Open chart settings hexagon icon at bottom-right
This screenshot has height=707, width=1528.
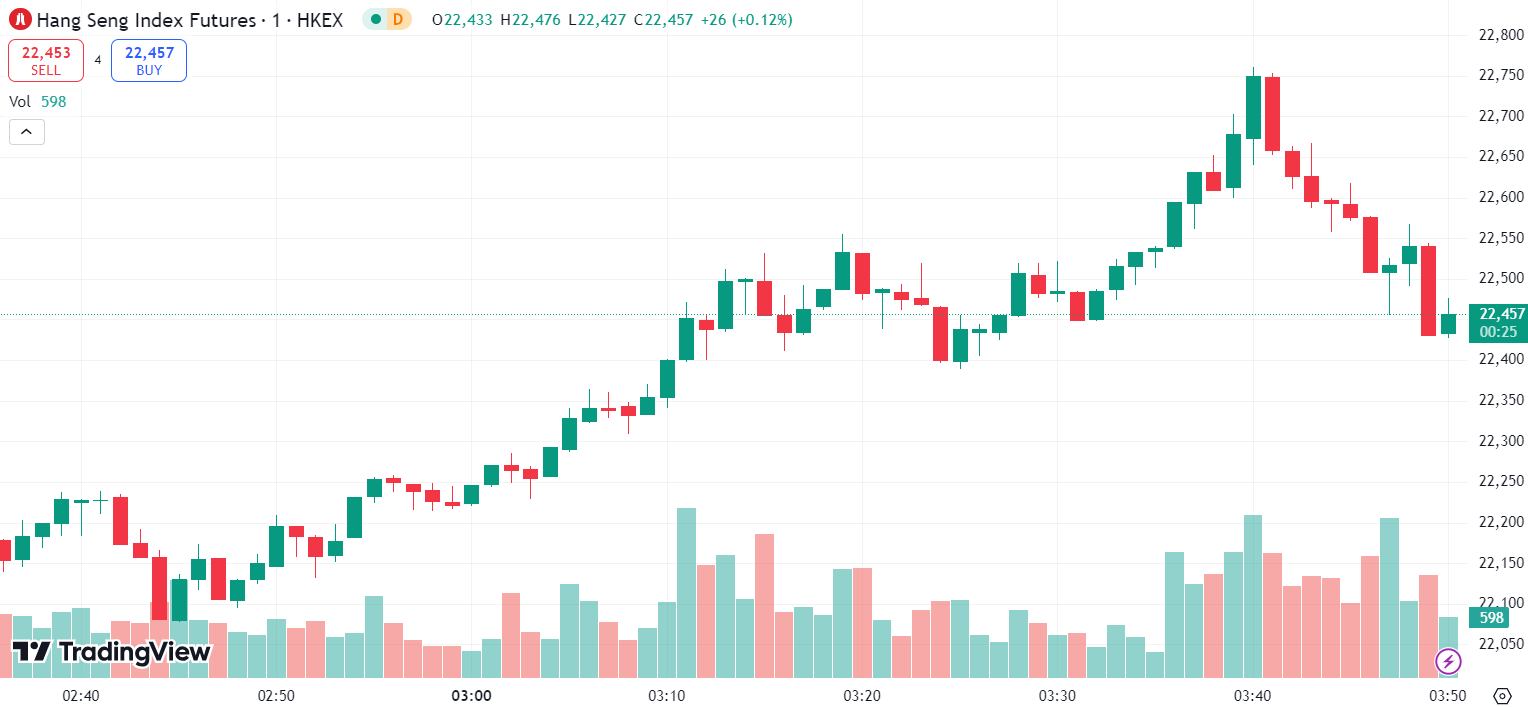[x=1502, y=695]
